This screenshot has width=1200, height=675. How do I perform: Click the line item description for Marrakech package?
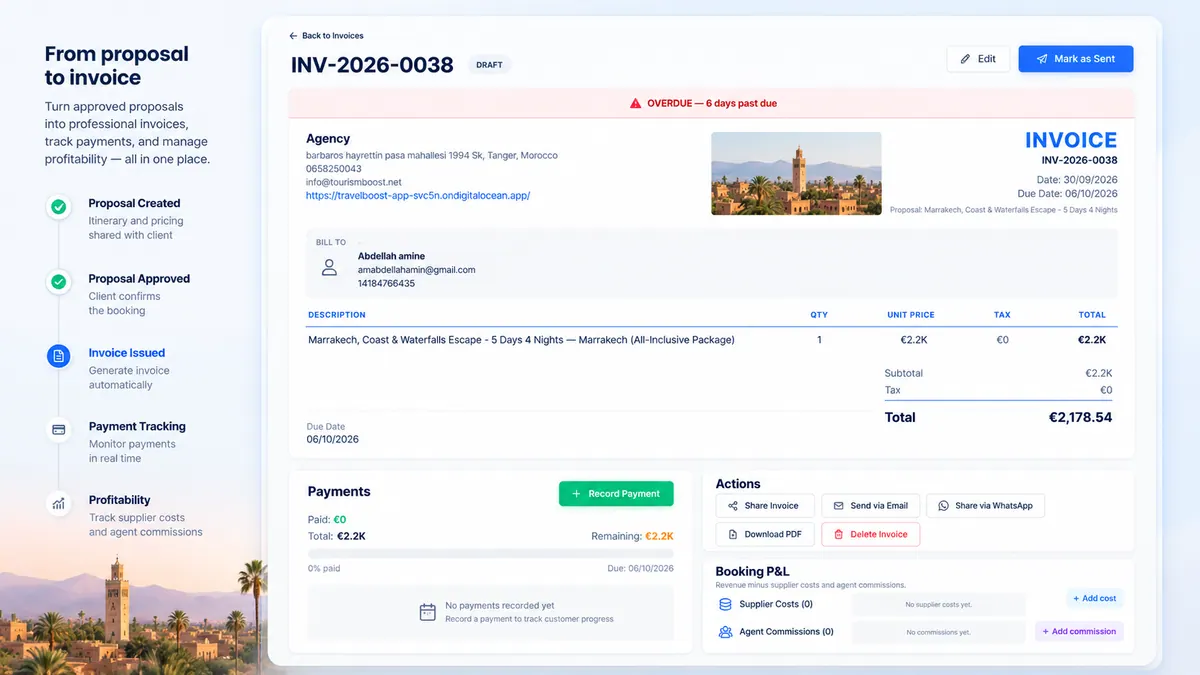coord(521,340)
